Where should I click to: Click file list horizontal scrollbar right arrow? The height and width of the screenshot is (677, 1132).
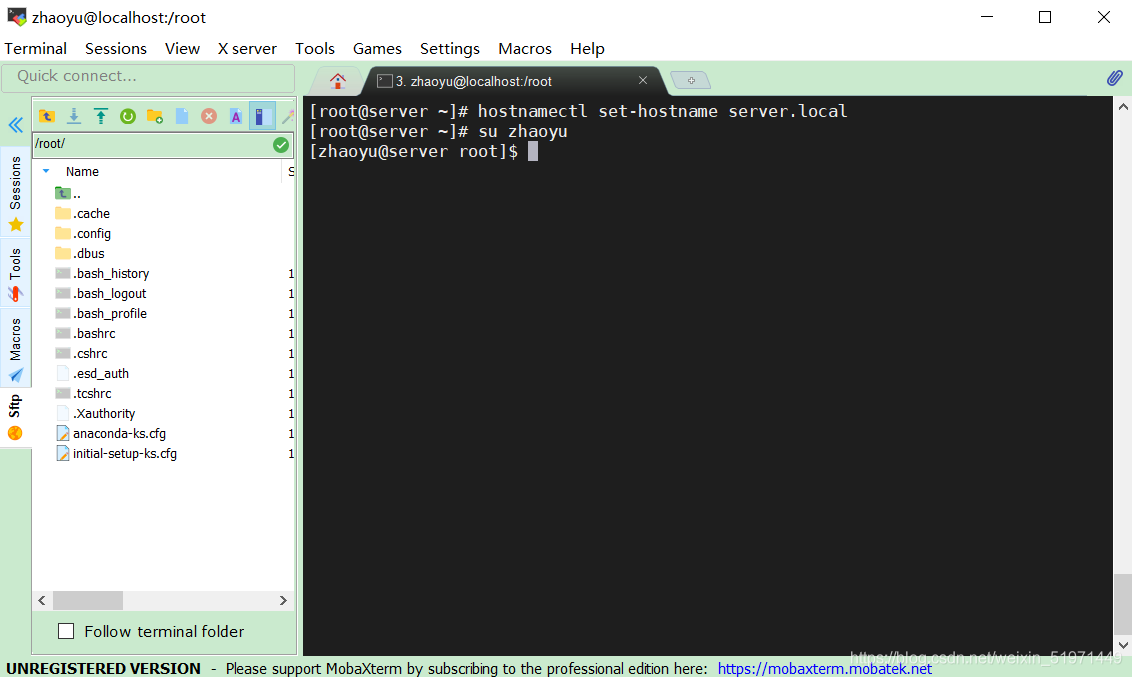click(283, 600)
